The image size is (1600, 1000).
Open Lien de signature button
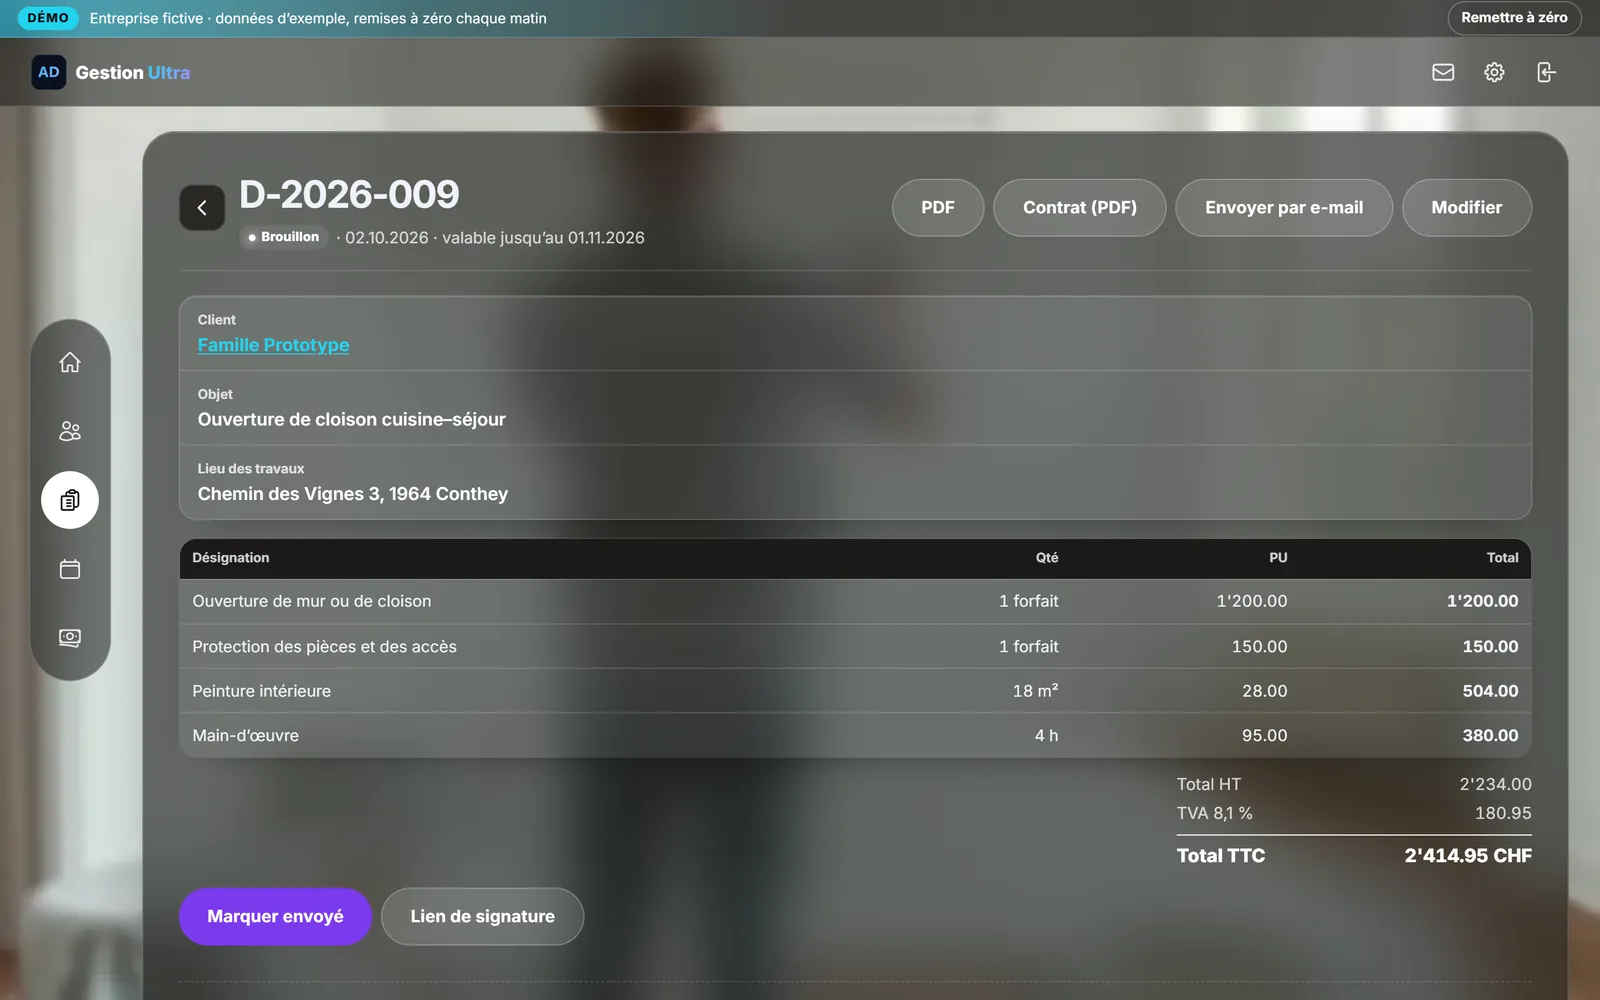(482, 917)
